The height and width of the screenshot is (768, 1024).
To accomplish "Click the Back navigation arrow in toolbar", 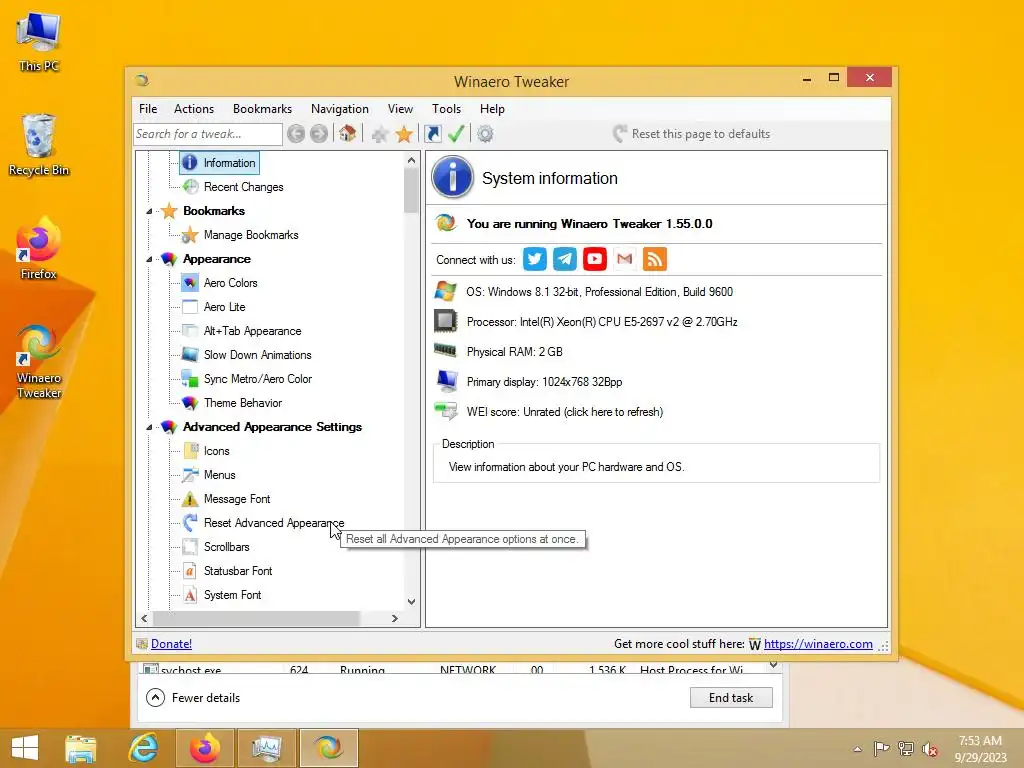I will 296,134.
